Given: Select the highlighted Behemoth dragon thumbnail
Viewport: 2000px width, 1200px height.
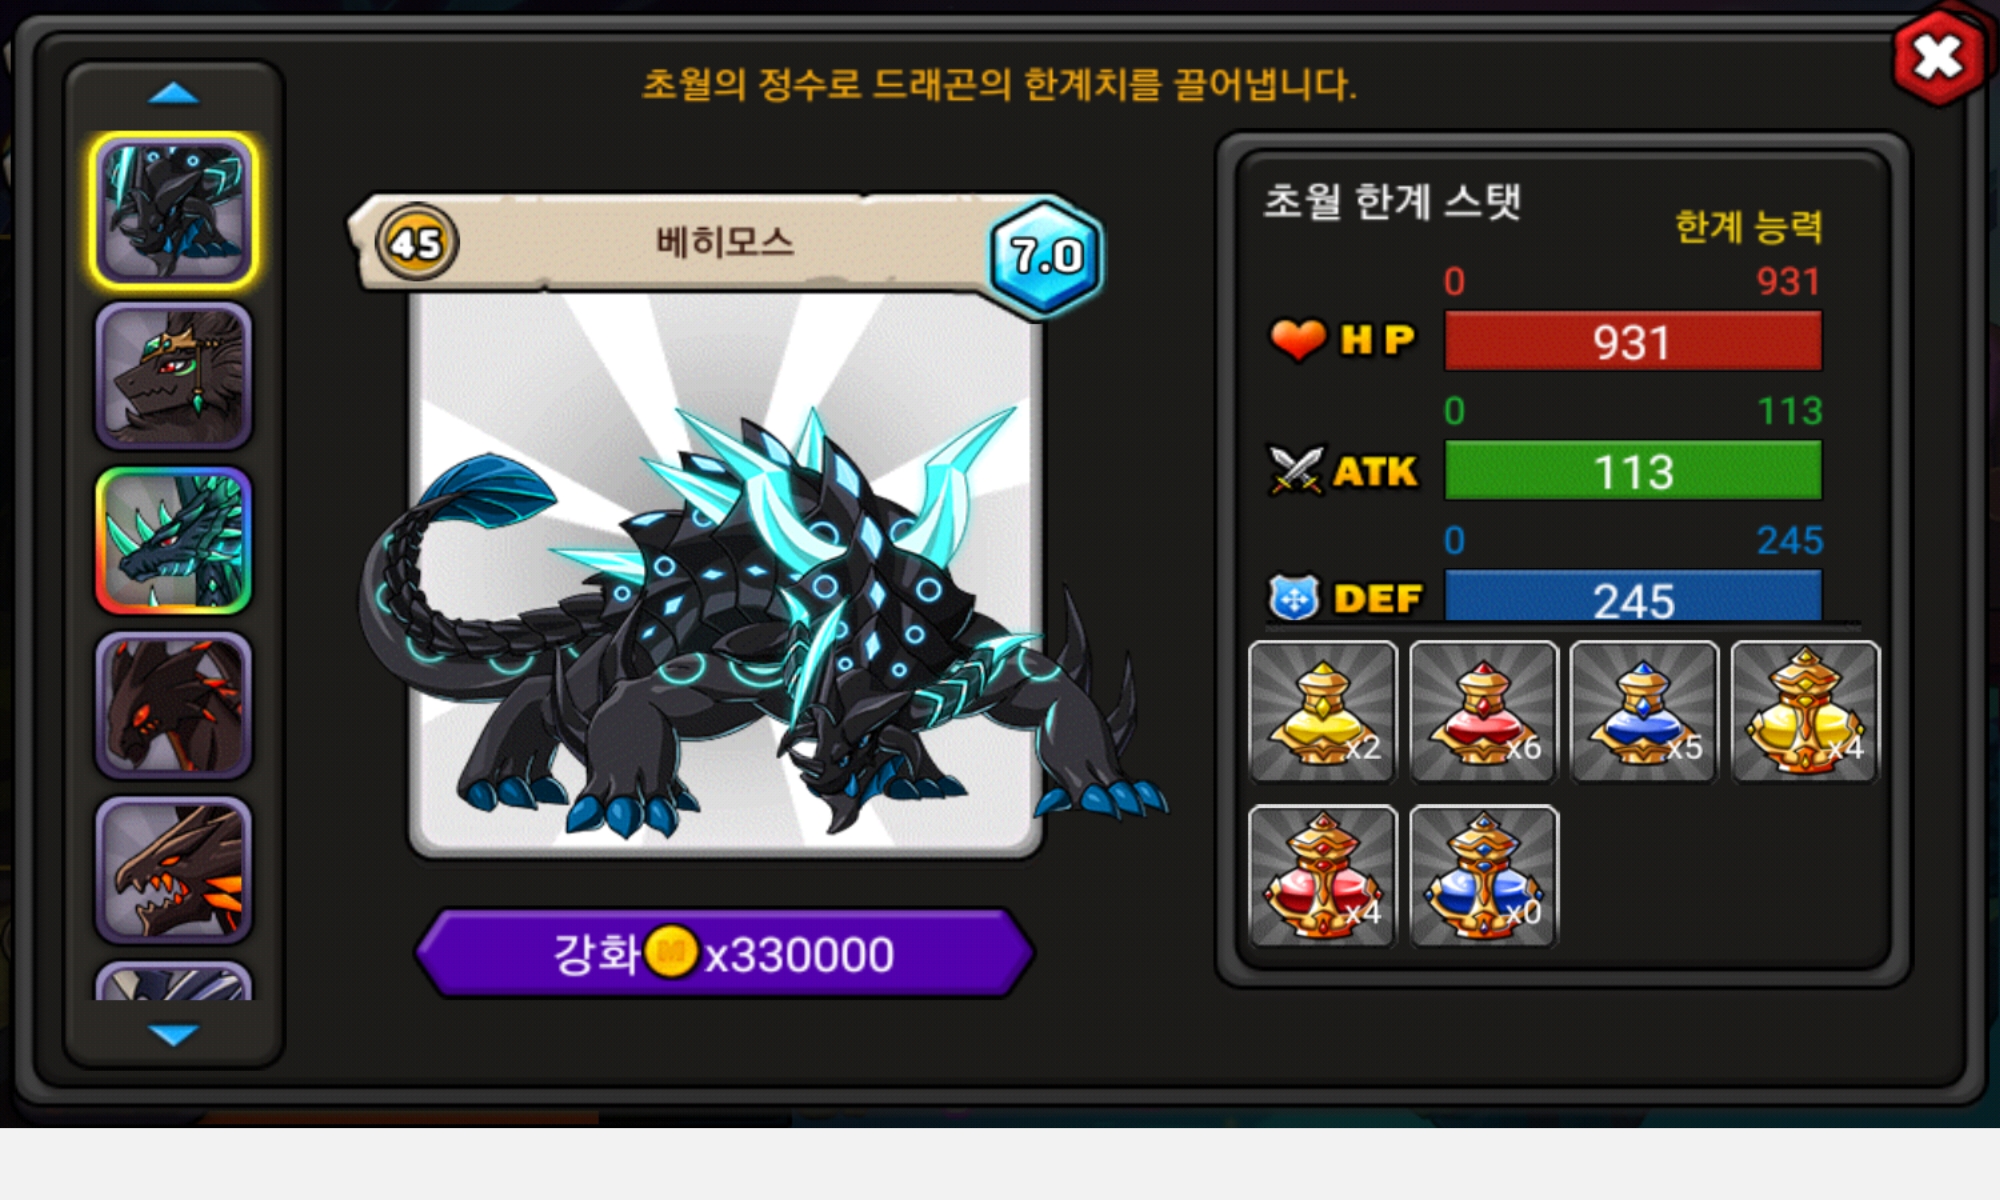Looking at the screenshot, I should coord(174,210).
